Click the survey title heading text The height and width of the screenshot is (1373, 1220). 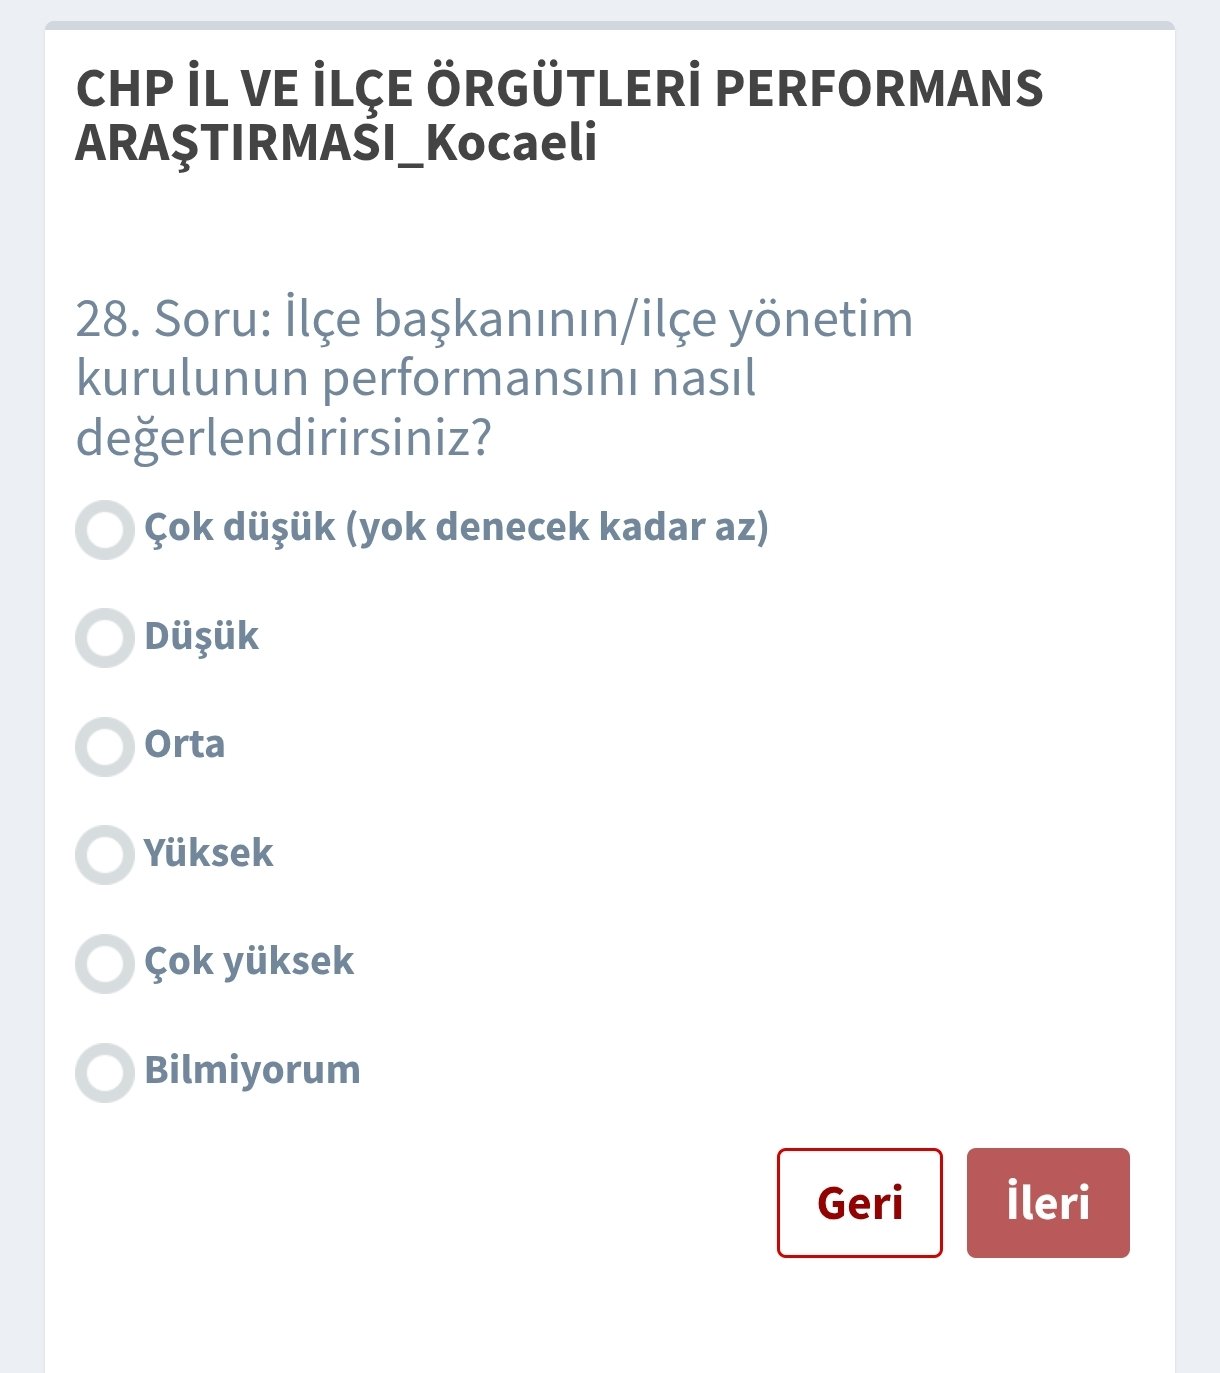(x=559, y=115)
